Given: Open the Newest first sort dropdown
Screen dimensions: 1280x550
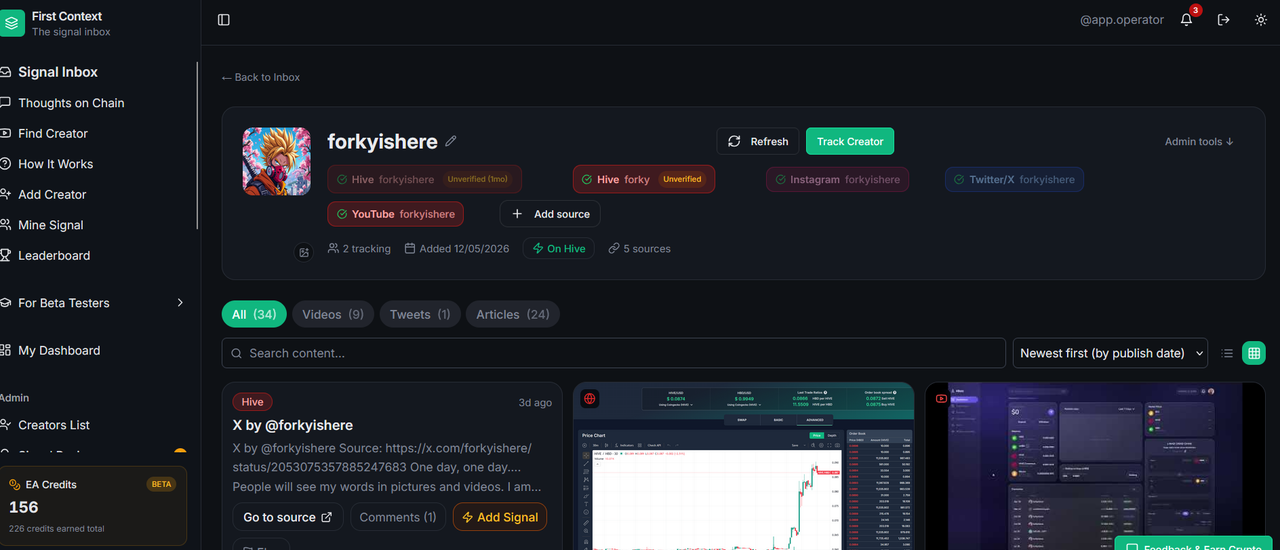Looking at the screenshot, I should [x=1110, y=353].
